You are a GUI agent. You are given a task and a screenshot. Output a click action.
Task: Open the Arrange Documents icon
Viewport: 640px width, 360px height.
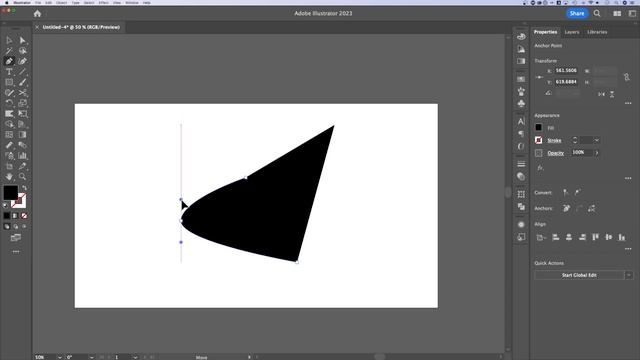point(617,13)
